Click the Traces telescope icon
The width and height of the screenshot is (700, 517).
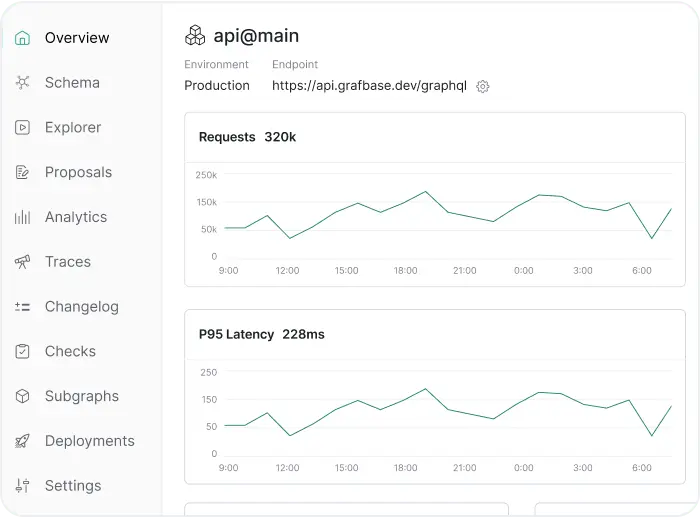coord(22,262)
